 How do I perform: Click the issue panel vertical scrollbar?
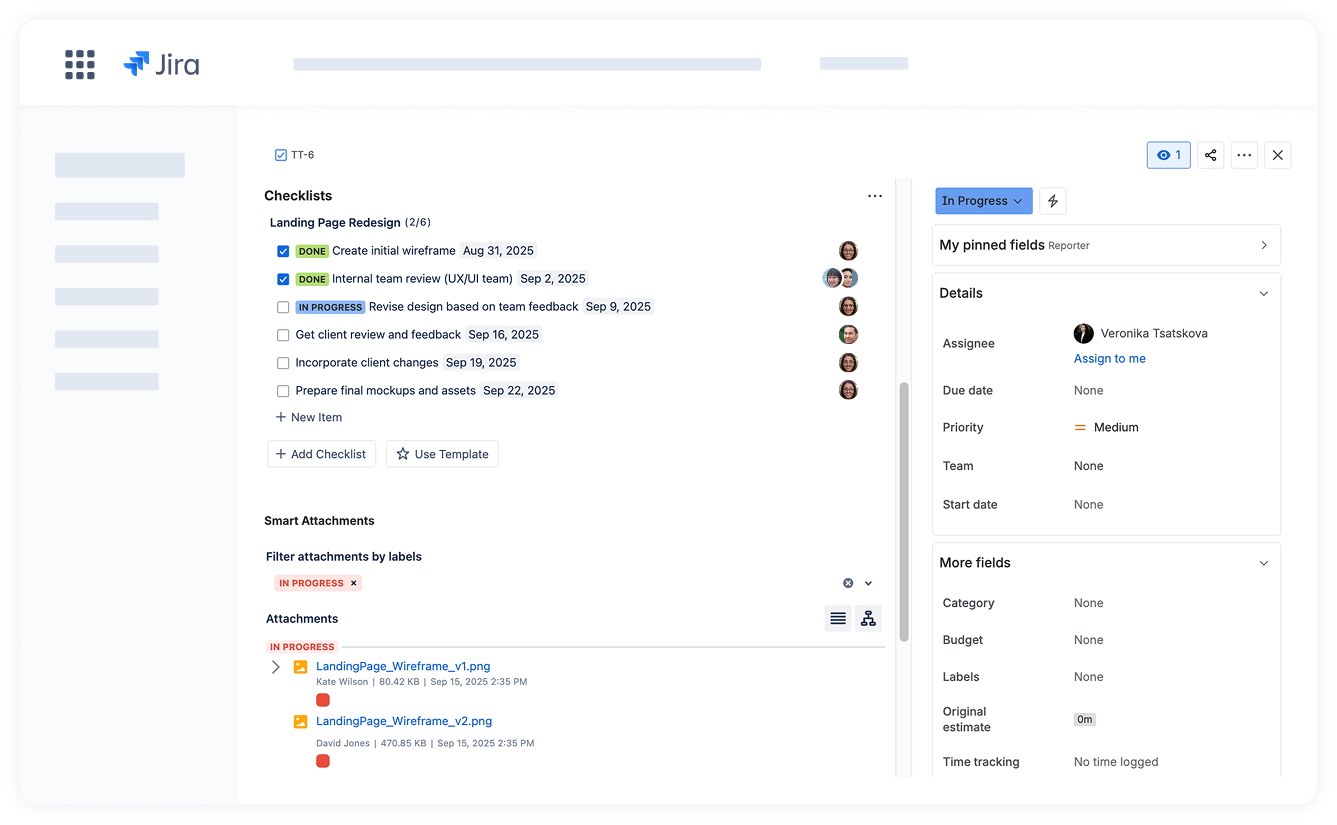point(904,511)
